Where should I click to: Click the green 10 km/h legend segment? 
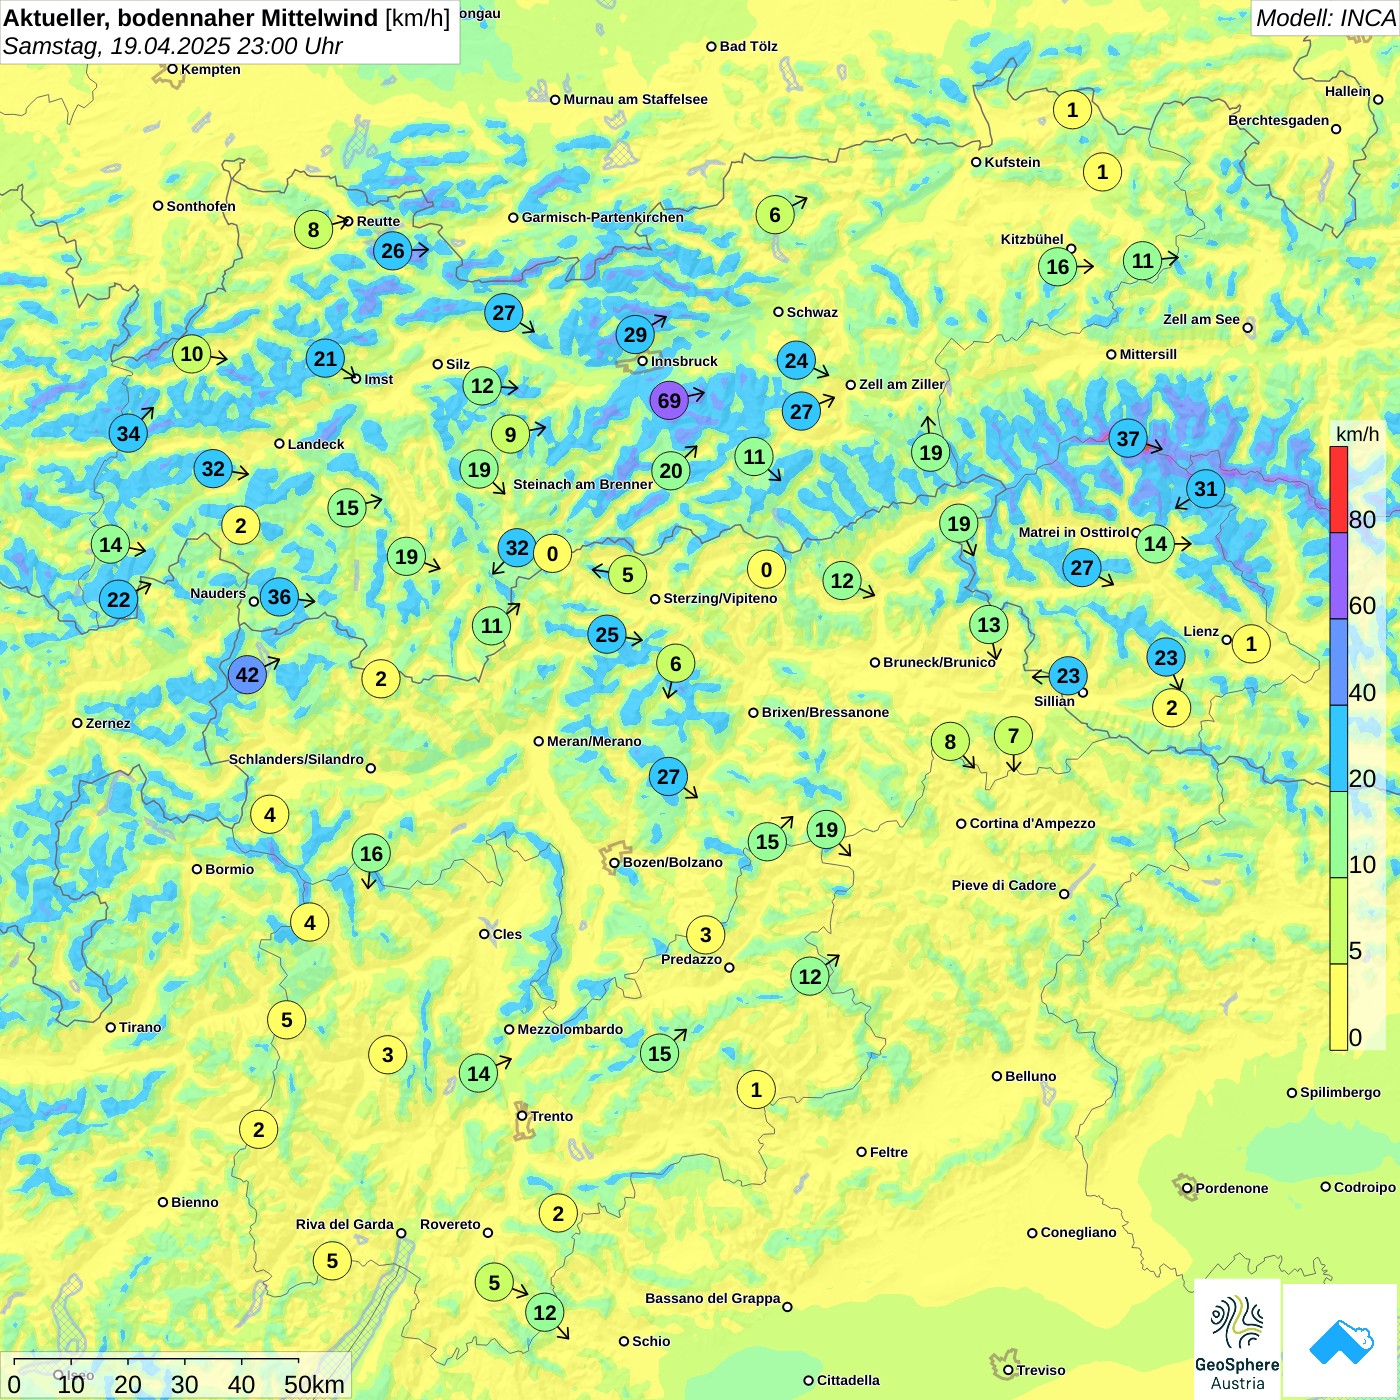click(1338, 834)
